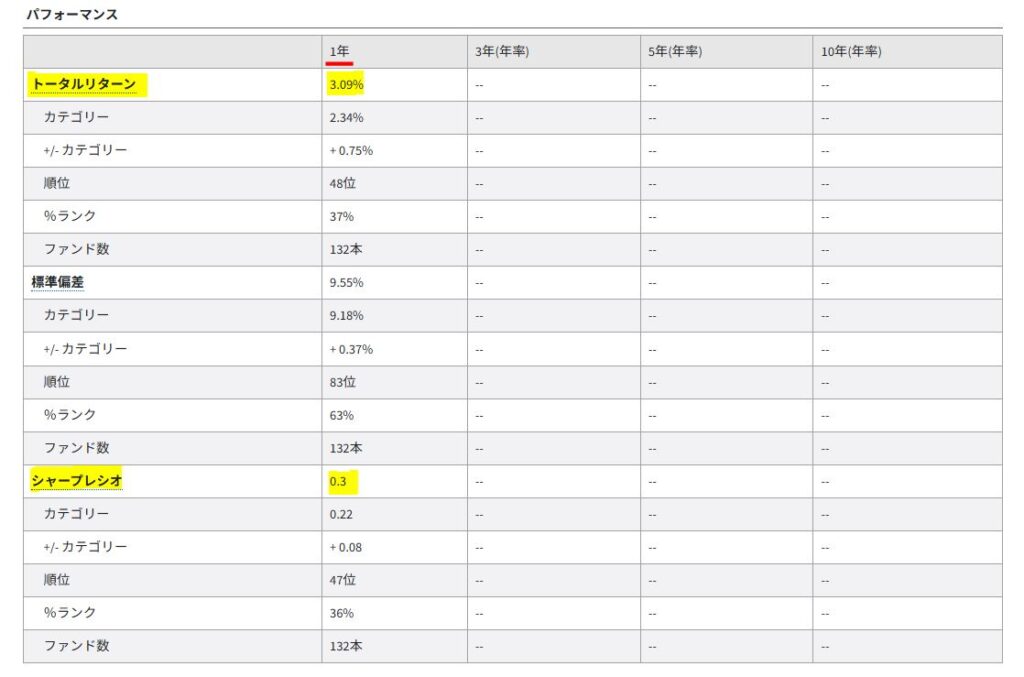Viewport: 1024px width, 677px height.
Task: Click the highlighted 0.3 Sharpe ratio value
Action: point(337,482)
